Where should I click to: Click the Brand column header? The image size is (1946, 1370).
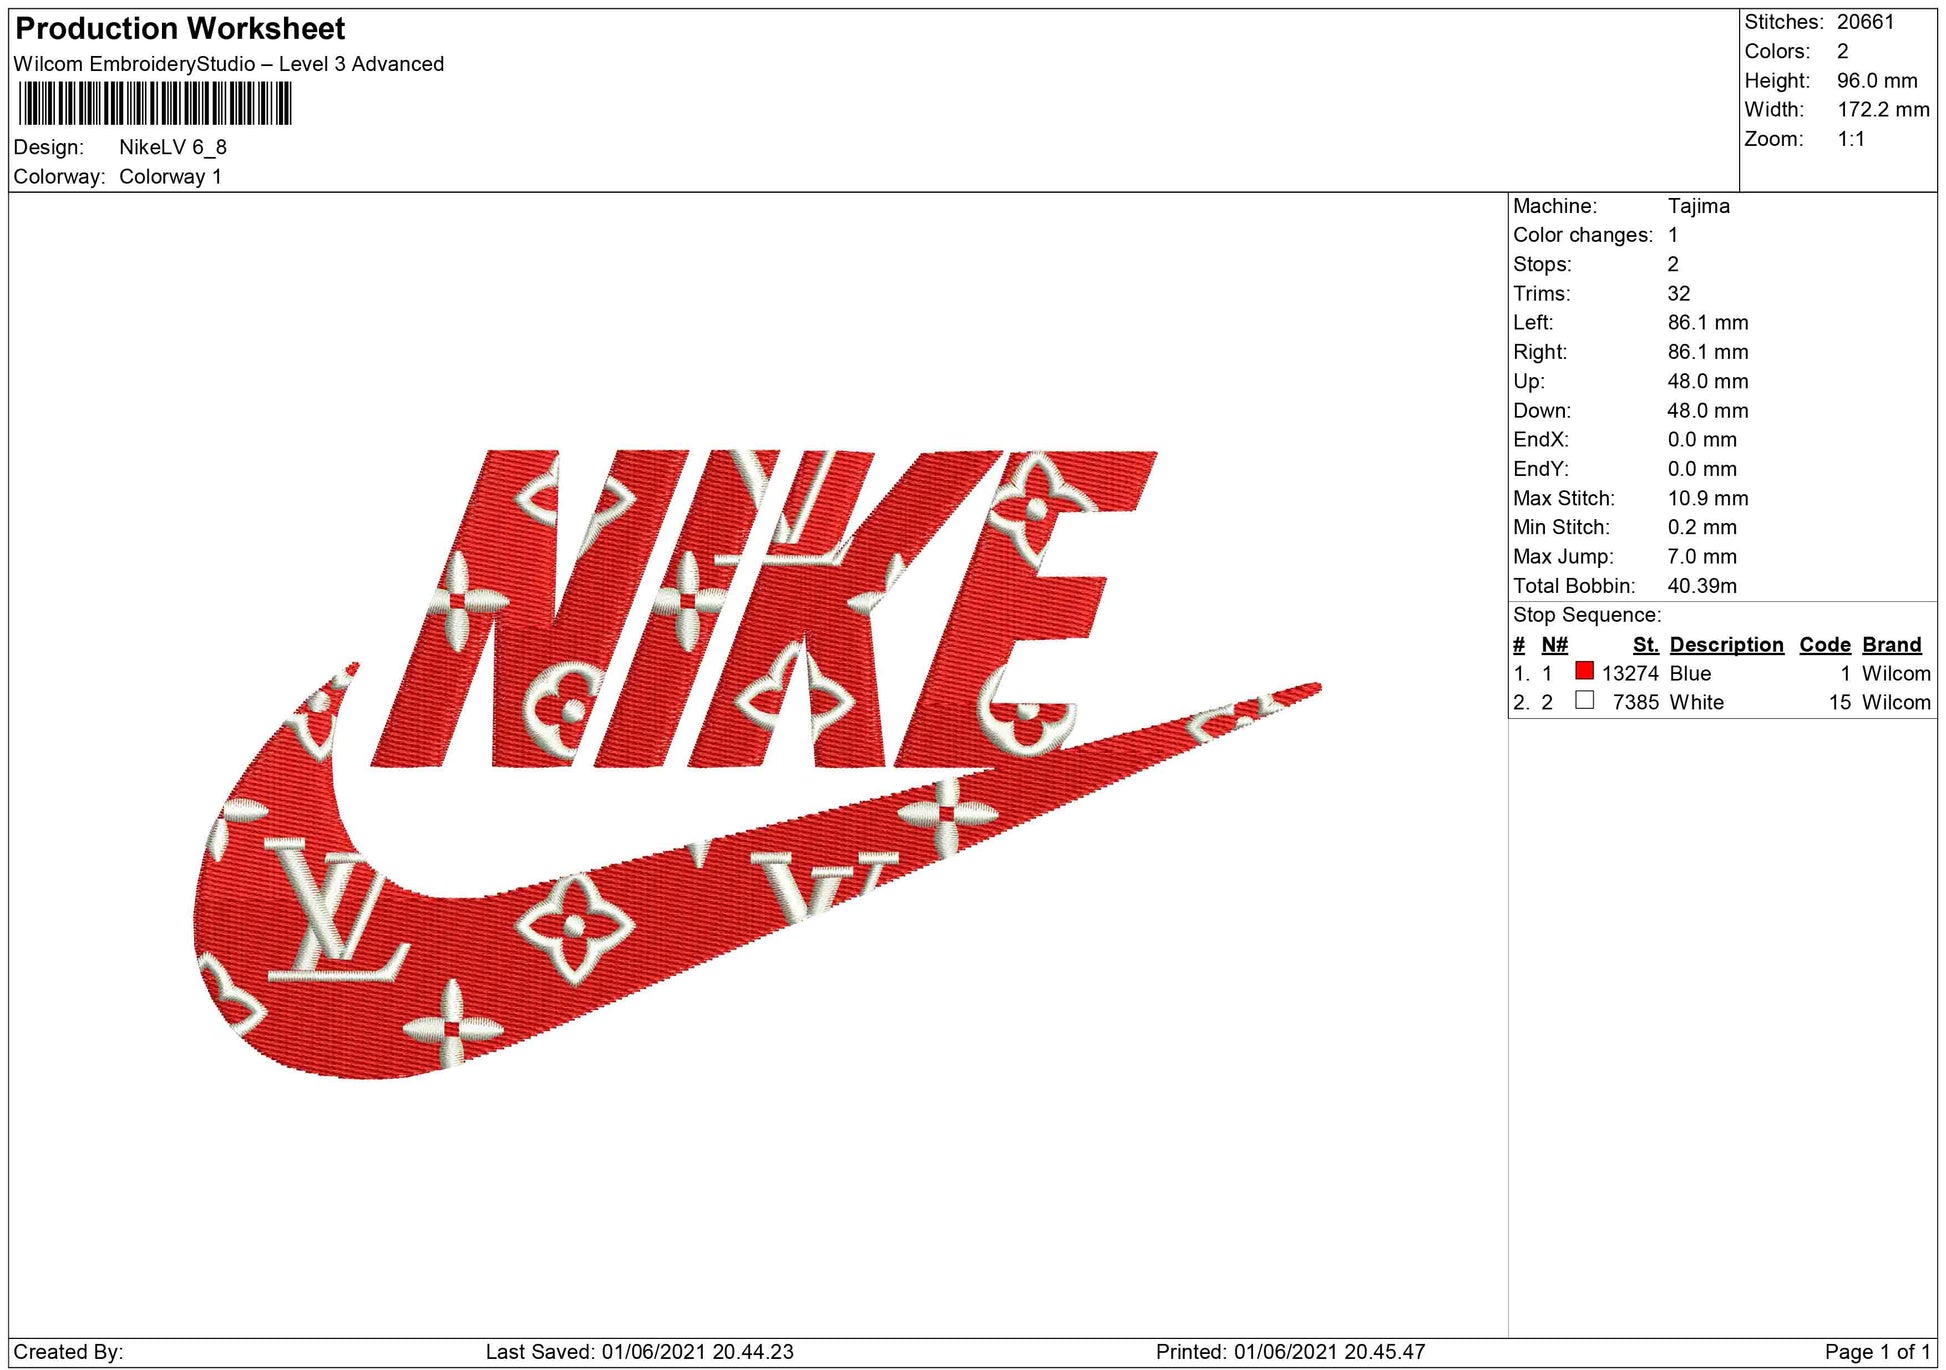[1891, 645]
